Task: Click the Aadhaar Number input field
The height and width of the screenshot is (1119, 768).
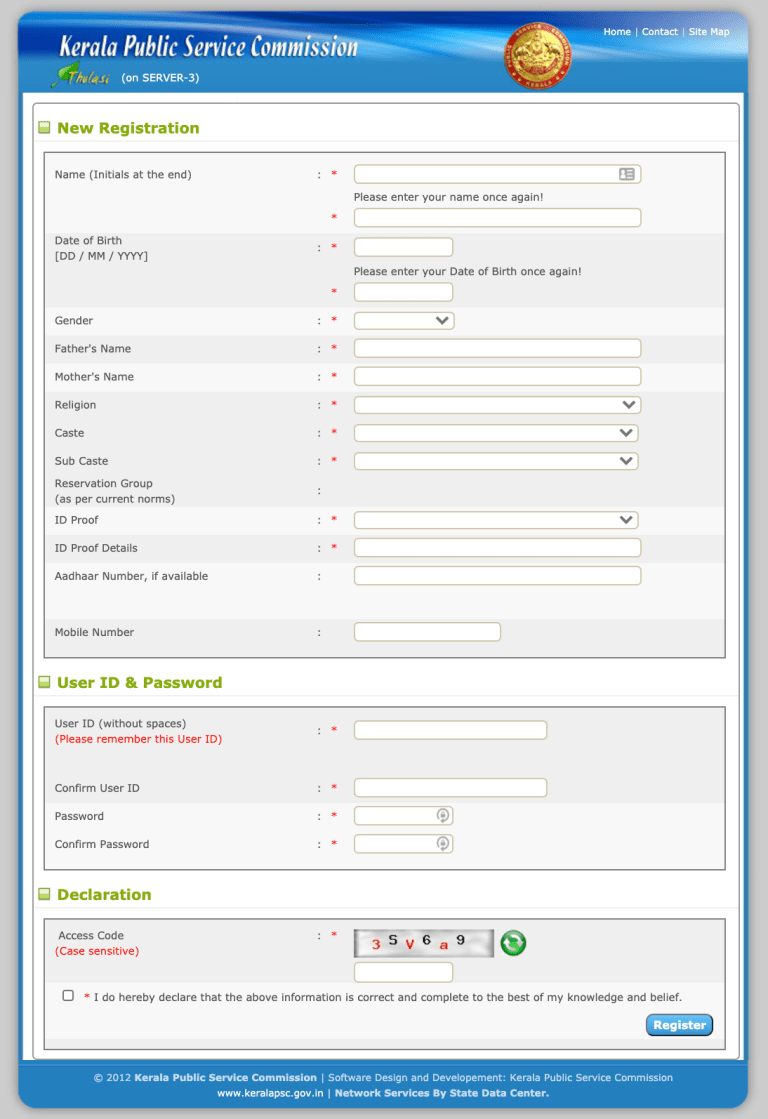Action: point(497,576)
